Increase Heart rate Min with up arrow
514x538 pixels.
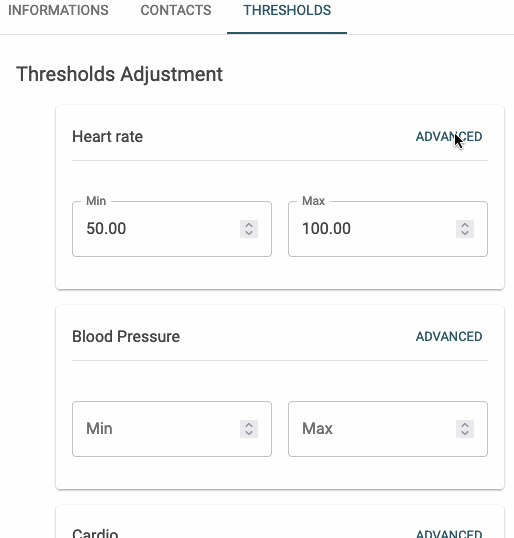pos(249,225)
